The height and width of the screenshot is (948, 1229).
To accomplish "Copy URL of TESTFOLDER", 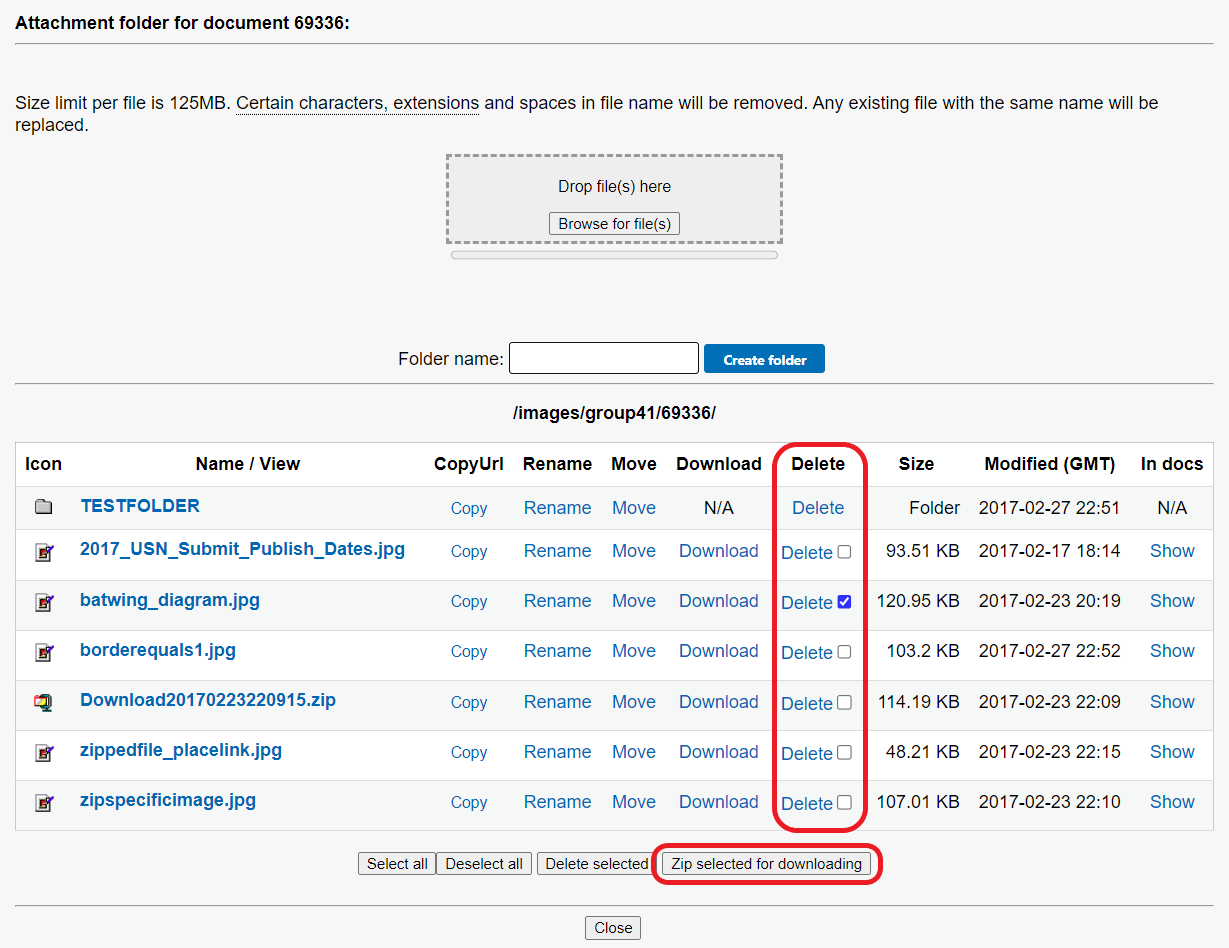I will click(x=469, y=508).
